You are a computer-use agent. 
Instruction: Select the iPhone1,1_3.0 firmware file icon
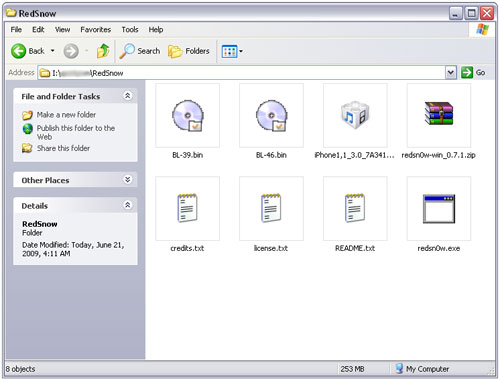click(x=355, y=115)
